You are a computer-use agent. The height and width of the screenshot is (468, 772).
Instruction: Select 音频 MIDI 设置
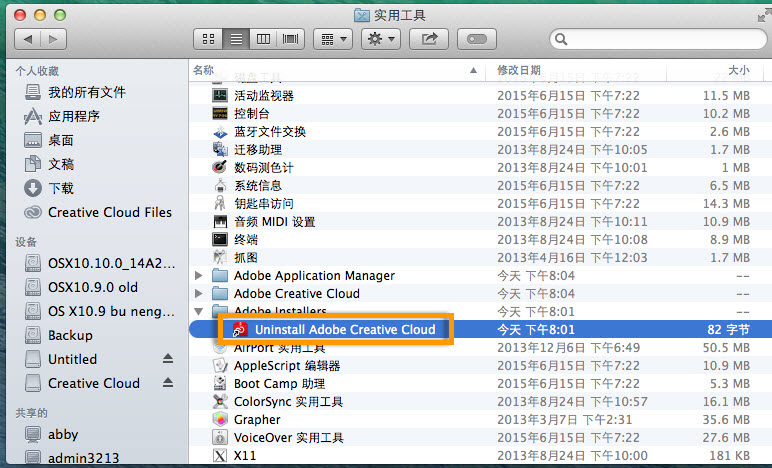click(x=274, y=221)
